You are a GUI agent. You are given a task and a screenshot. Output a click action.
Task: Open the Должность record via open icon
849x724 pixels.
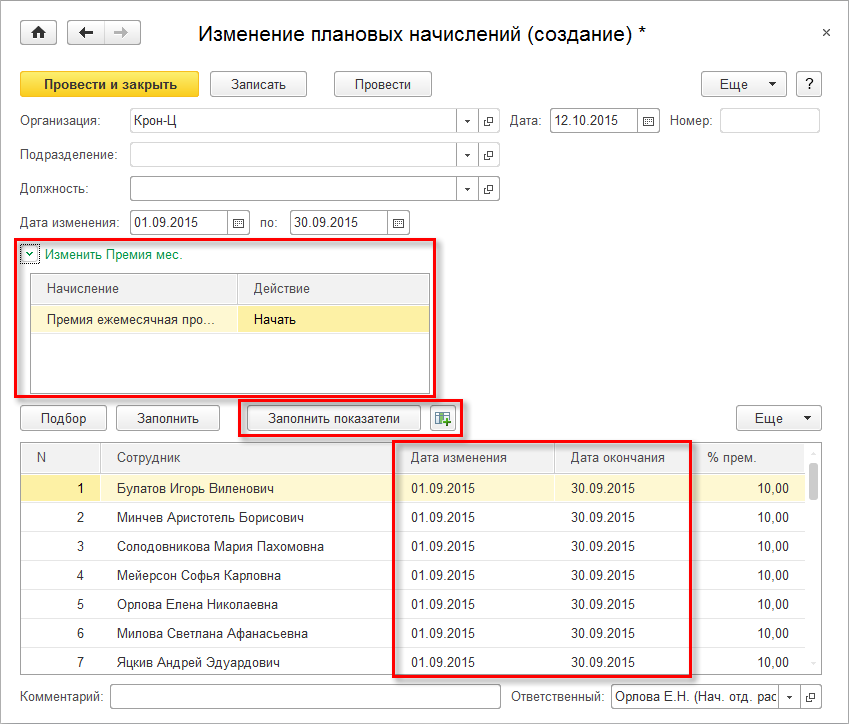488,189
